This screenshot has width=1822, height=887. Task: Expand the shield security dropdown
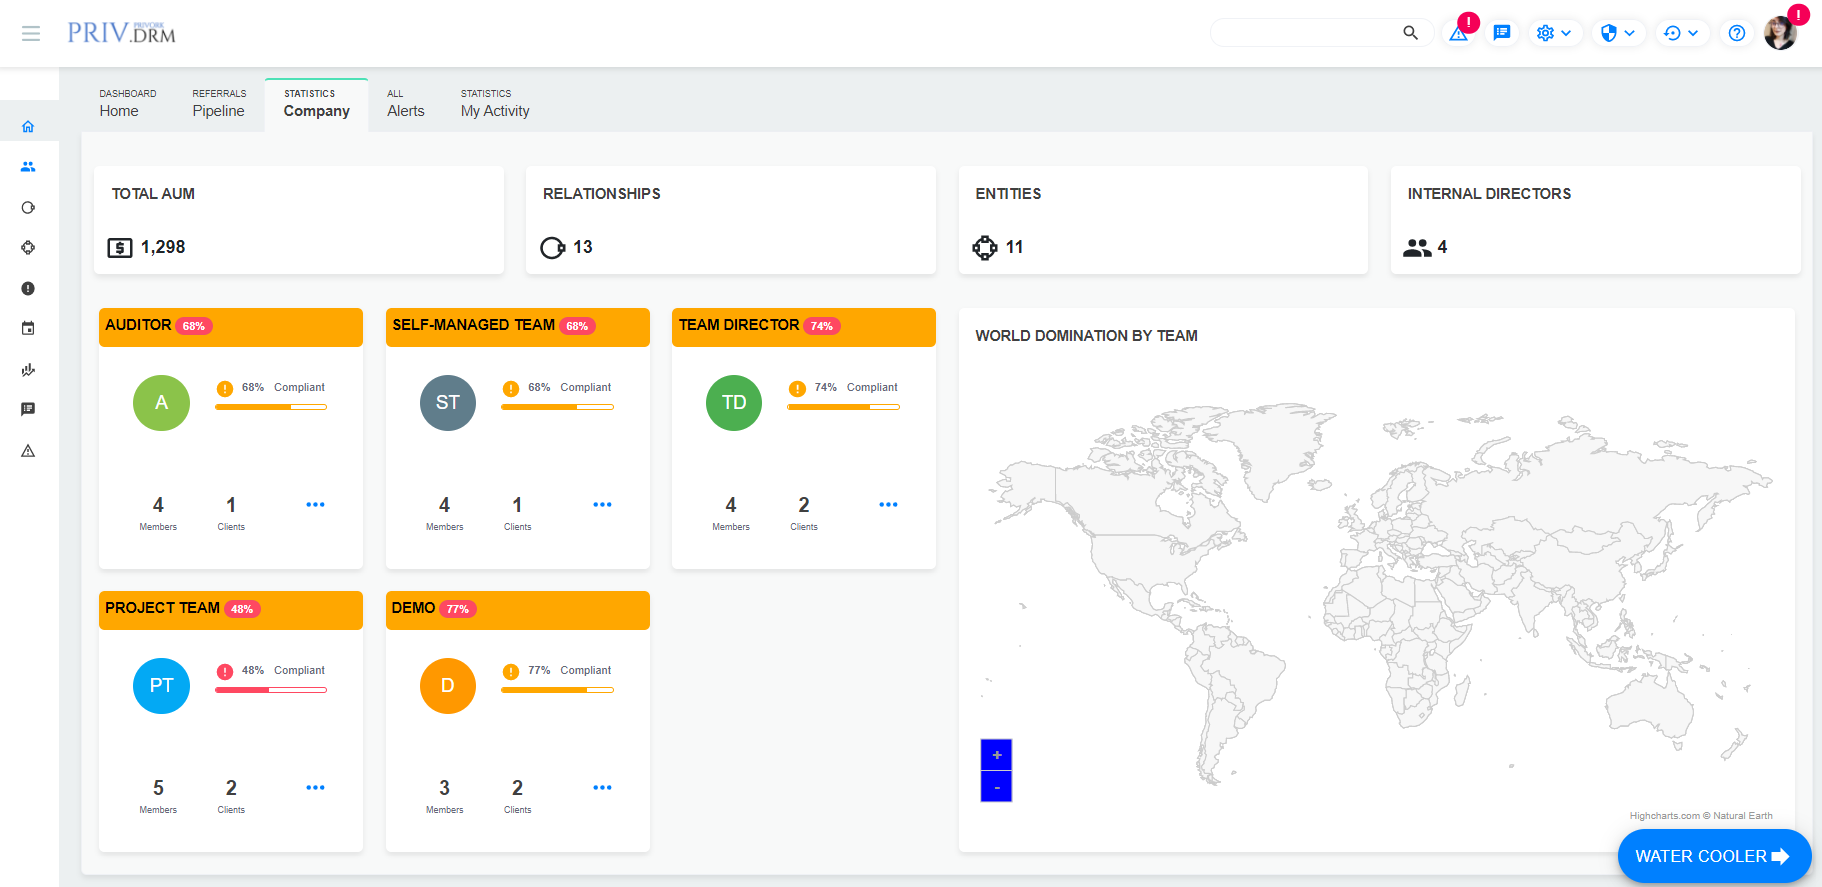(x=1617, y=33)
